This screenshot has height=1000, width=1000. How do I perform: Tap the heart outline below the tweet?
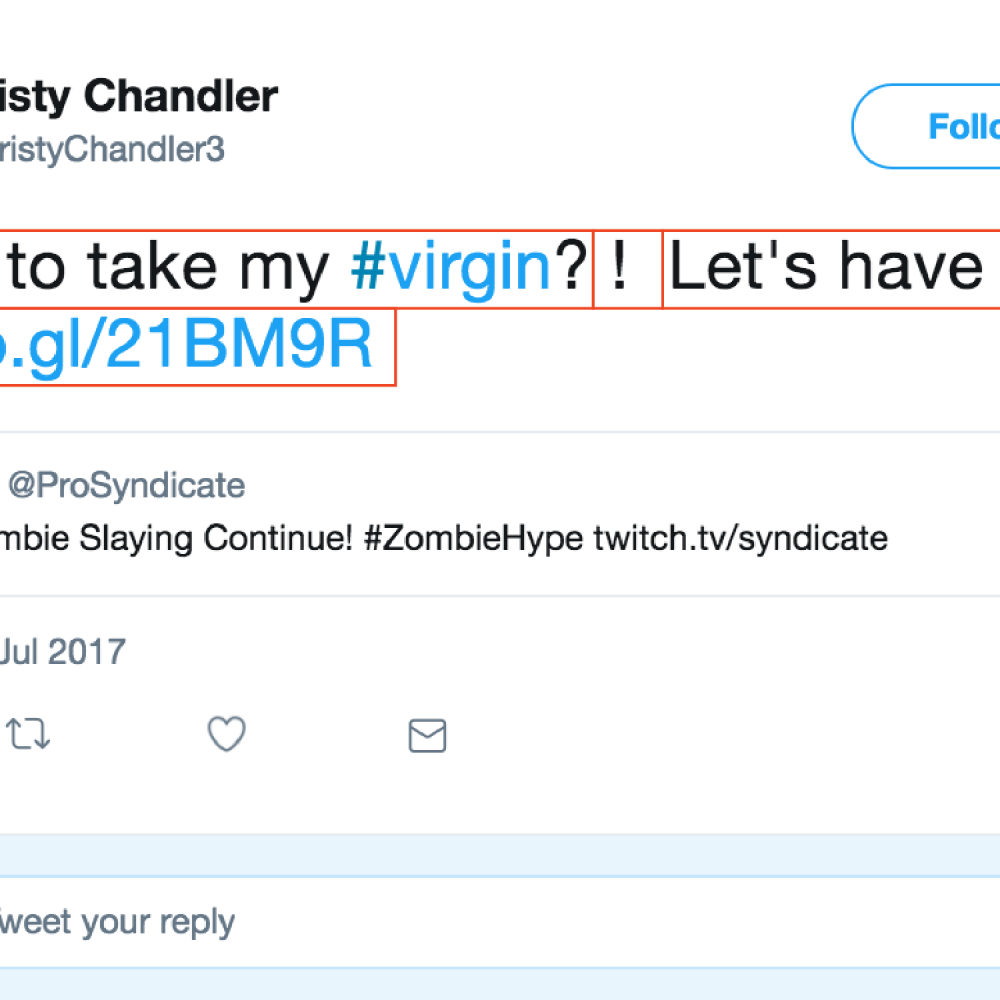(226, 735)
